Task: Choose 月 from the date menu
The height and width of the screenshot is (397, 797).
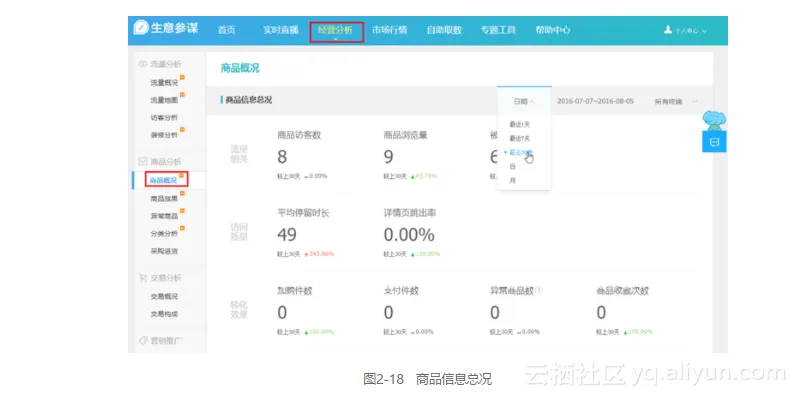Action: [512, 180]
